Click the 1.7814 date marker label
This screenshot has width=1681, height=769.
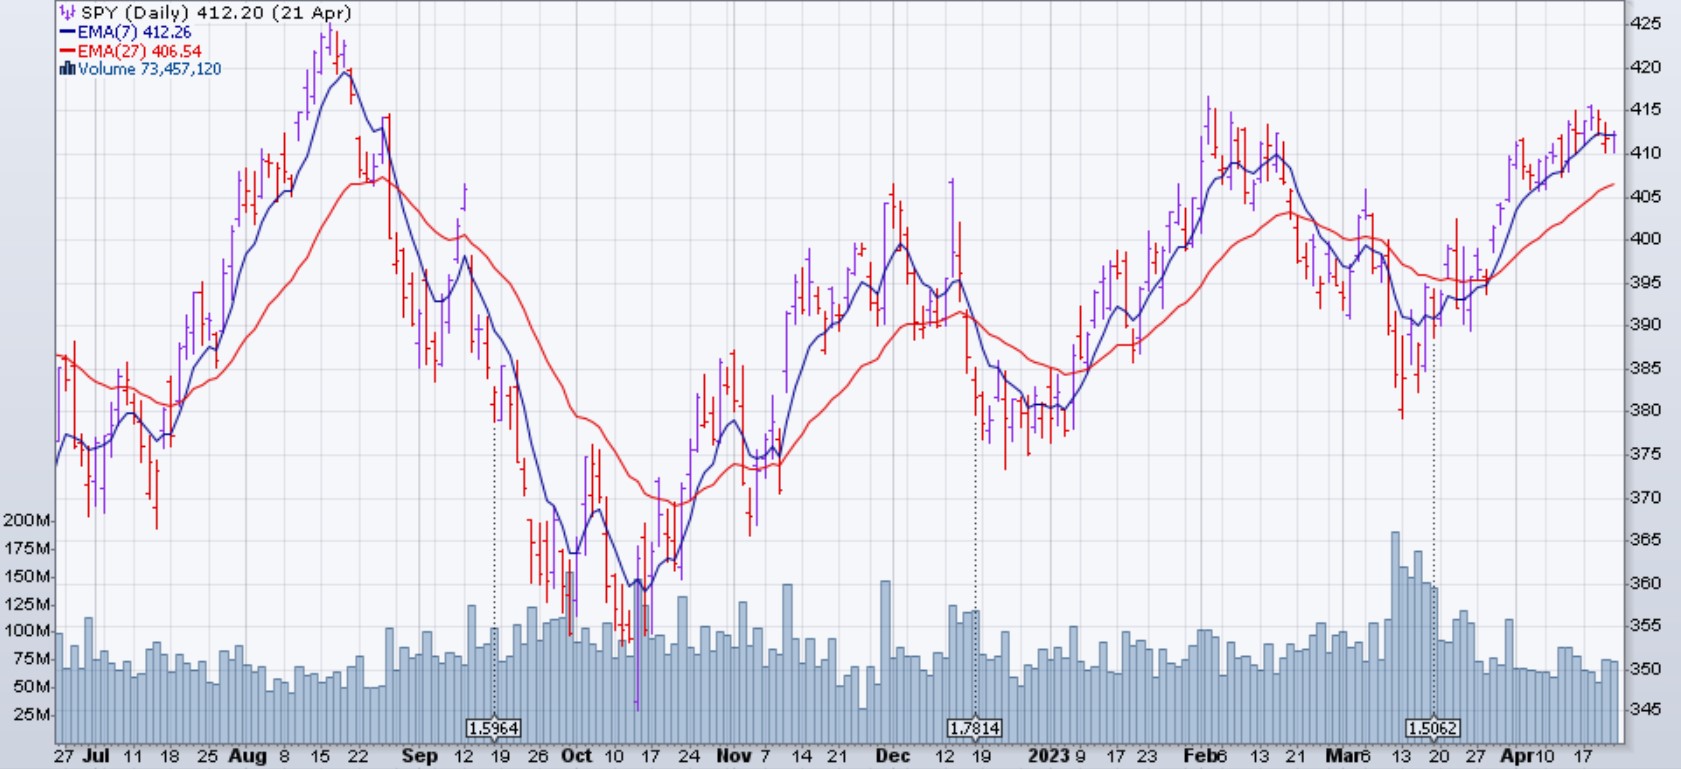click(x=975, y=728)
